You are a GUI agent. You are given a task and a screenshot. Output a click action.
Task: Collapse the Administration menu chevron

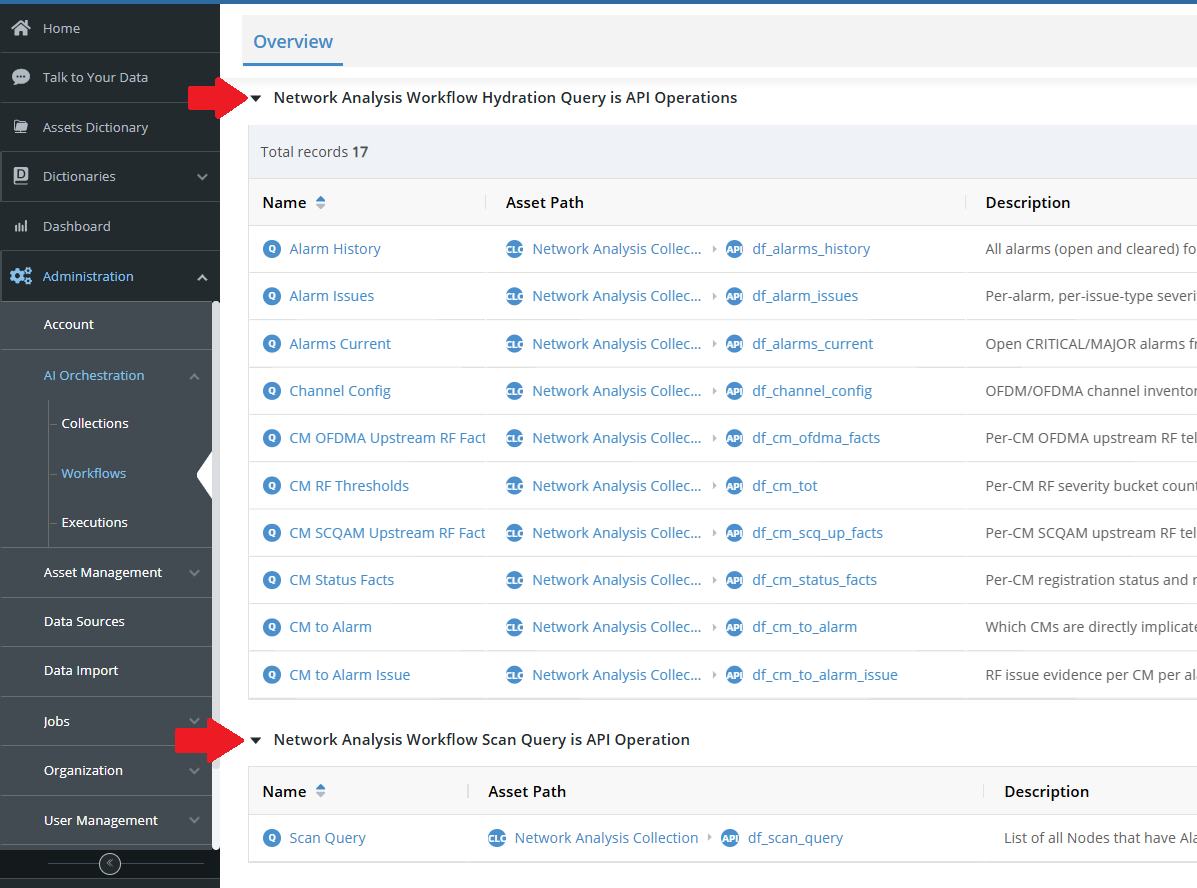pos(202,276)
